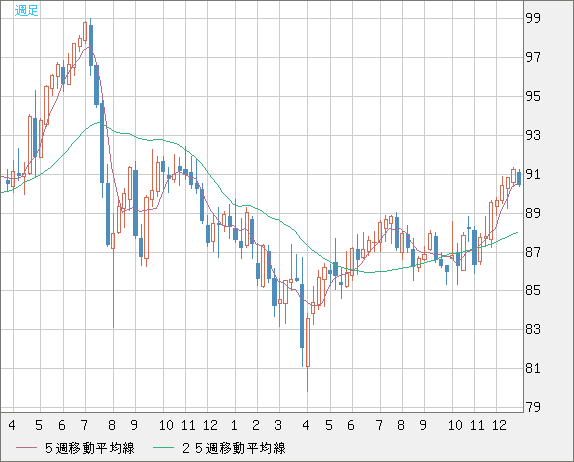Image resolution: width=574 pixels, height=462 pixels.
Task: Click the 83 price axis label
Action: pos(533,329)
